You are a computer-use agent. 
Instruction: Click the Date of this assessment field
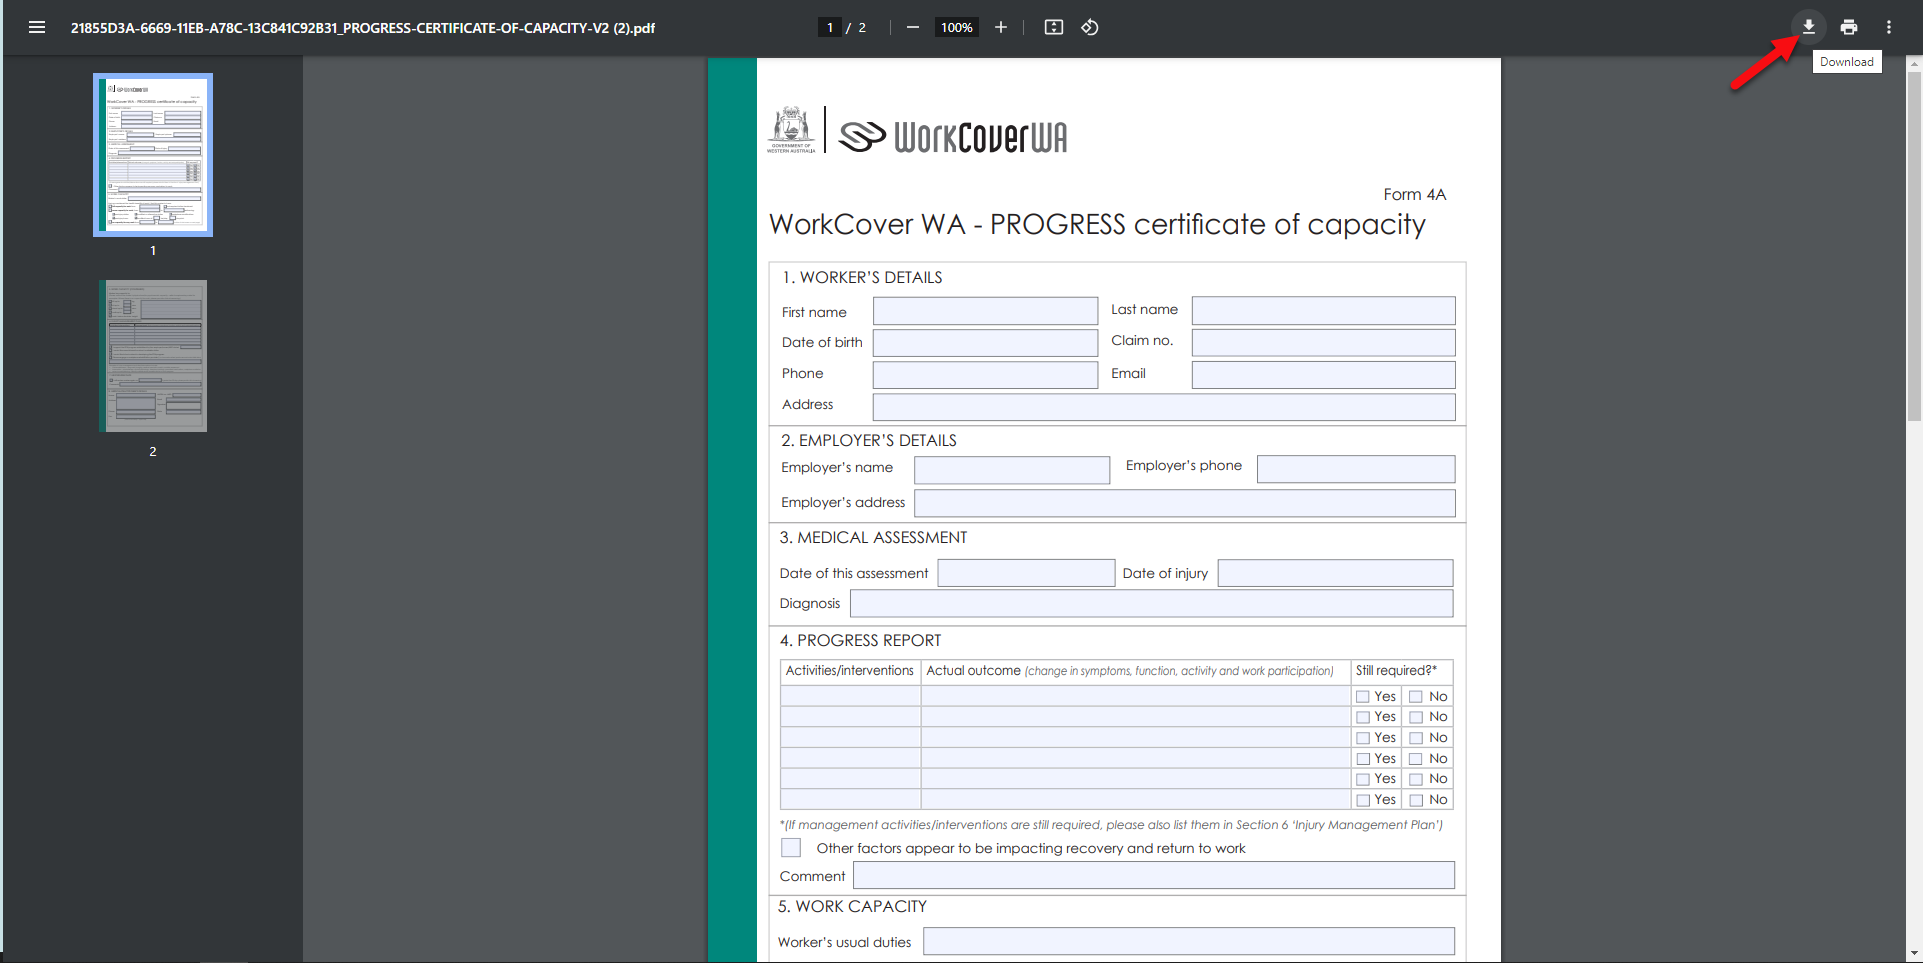coord(1026,573)
